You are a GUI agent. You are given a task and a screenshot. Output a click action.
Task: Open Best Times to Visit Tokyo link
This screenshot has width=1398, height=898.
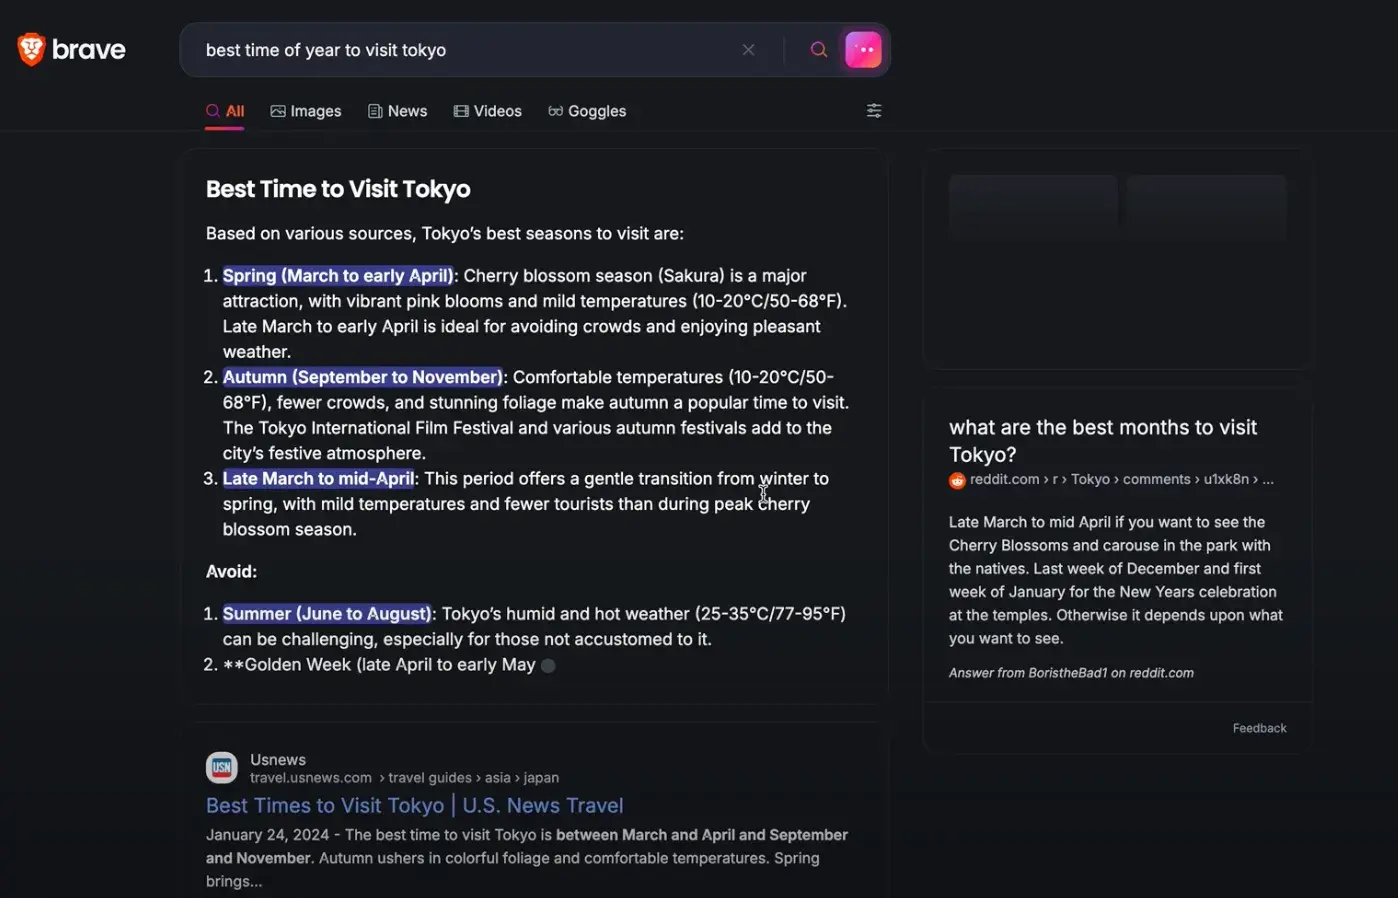414,805
